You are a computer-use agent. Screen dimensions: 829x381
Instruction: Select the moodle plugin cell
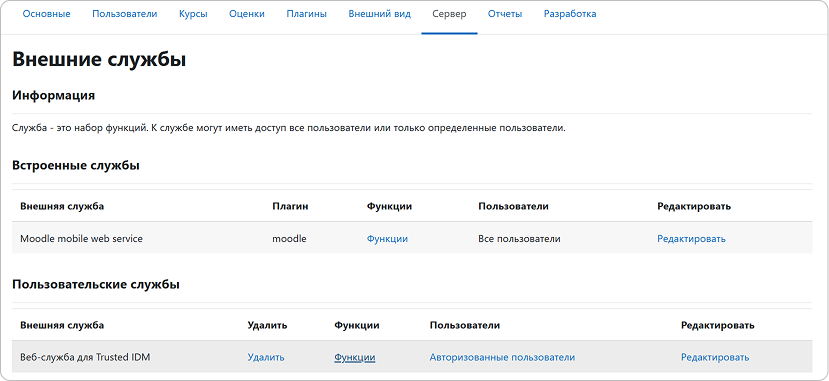[289, 239]
